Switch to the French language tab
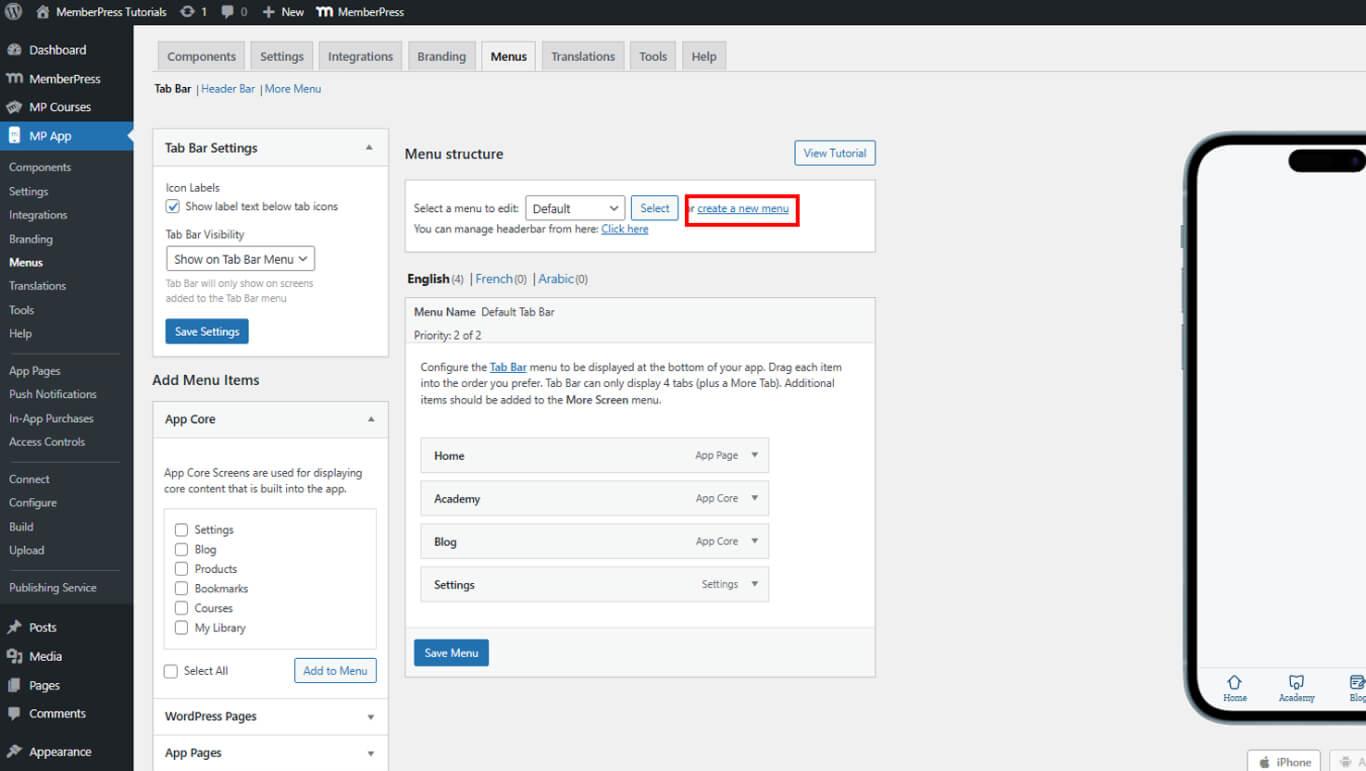The height and width of the screenshot is (771, 1366). tap(494, 279)
